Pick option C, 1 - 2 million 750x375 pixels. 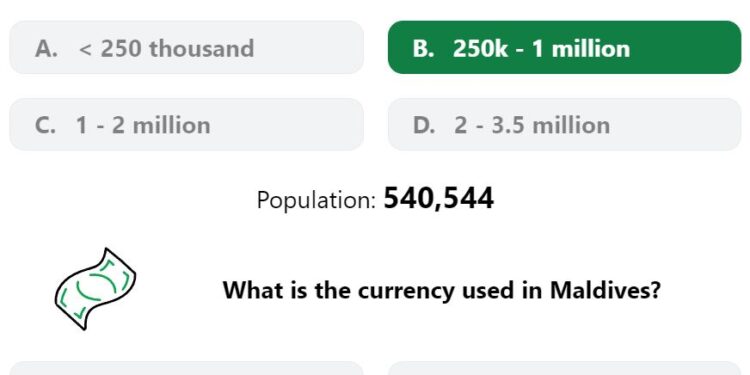pos(187,124)
